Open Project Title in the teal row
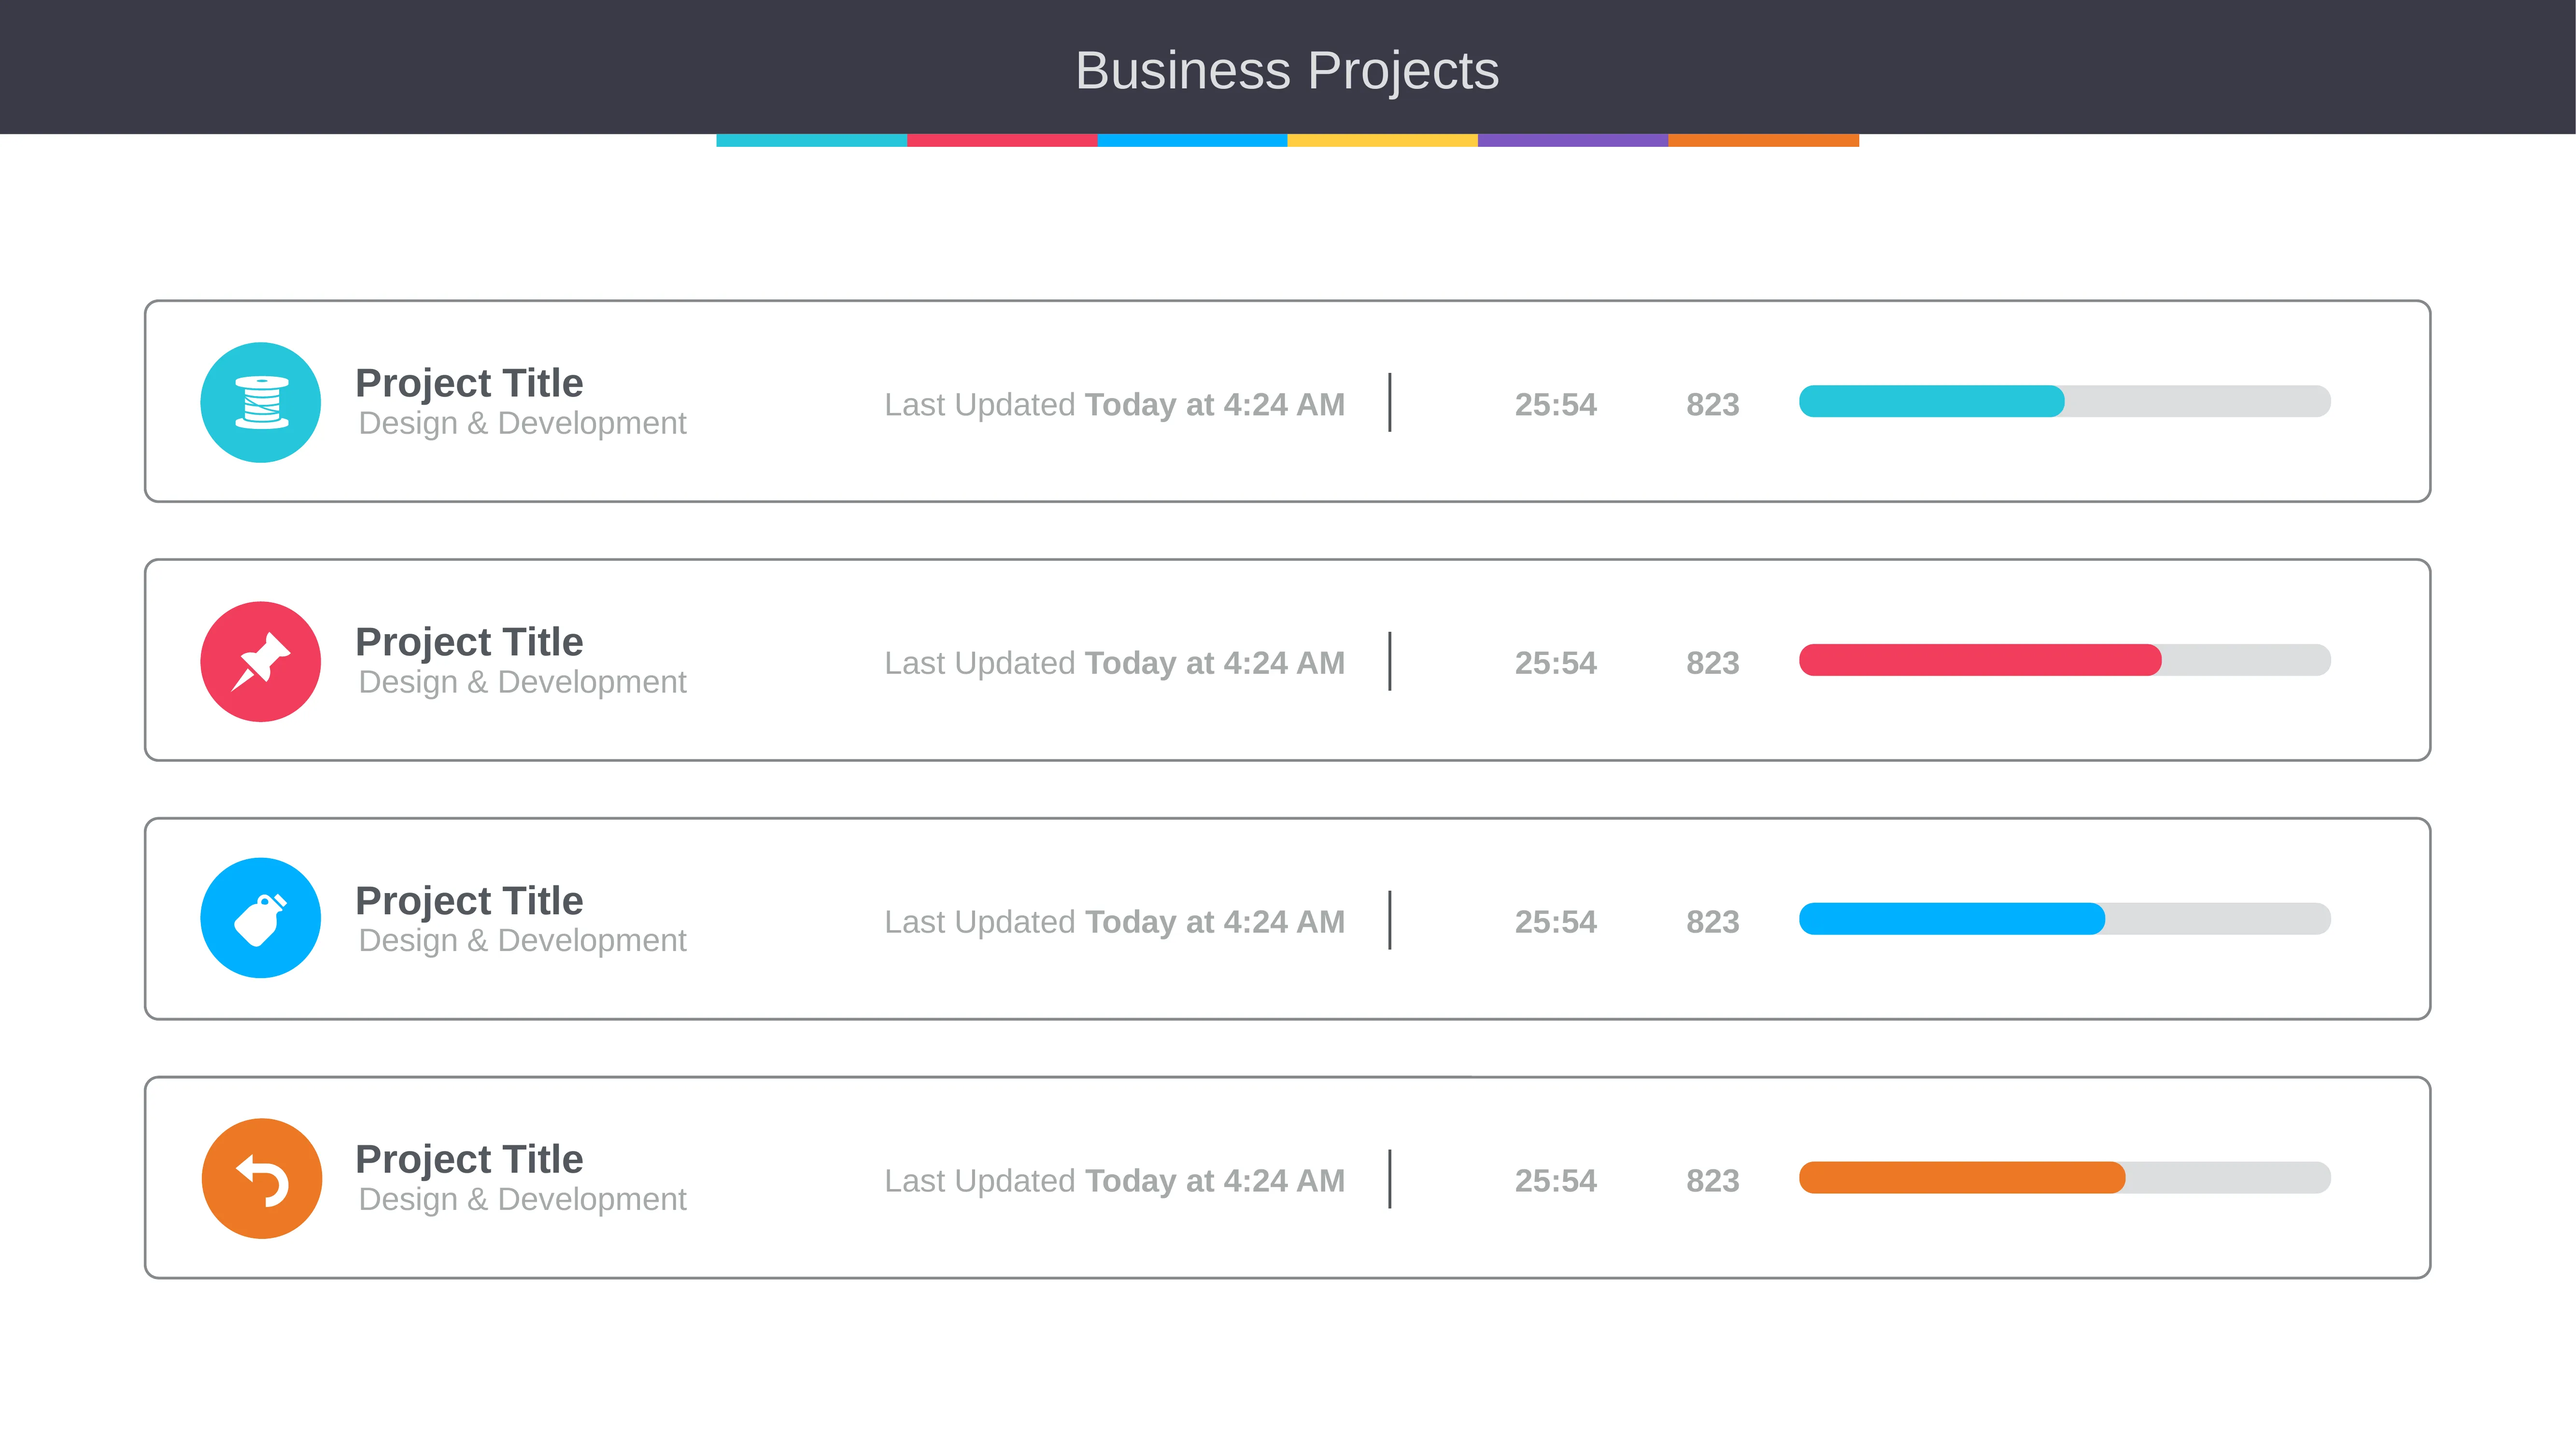2576x1449 pixels. (x=469, y=383)
